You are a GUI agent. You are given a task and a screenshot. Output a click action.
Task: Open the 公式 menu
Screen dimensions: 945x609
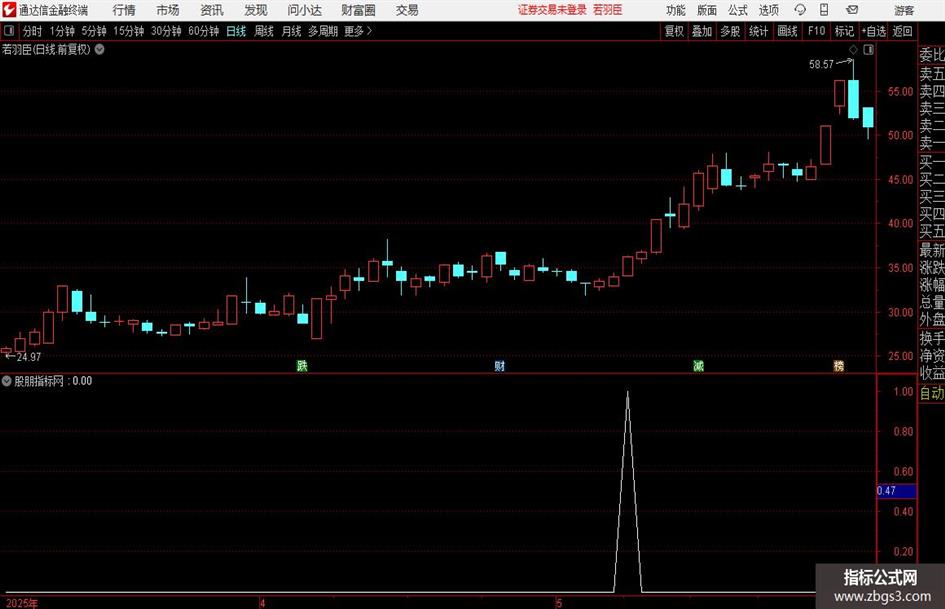coord(738,10)
